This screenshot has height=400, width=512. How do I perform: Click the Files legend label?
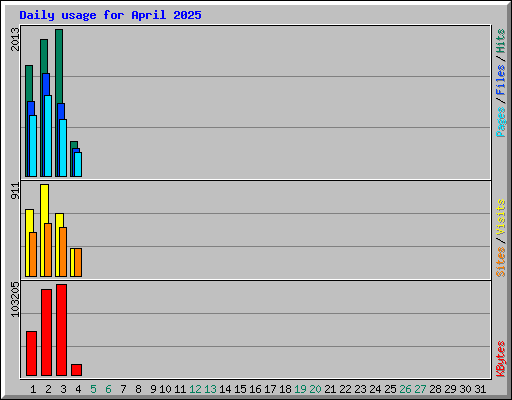(x=501, y=79)
